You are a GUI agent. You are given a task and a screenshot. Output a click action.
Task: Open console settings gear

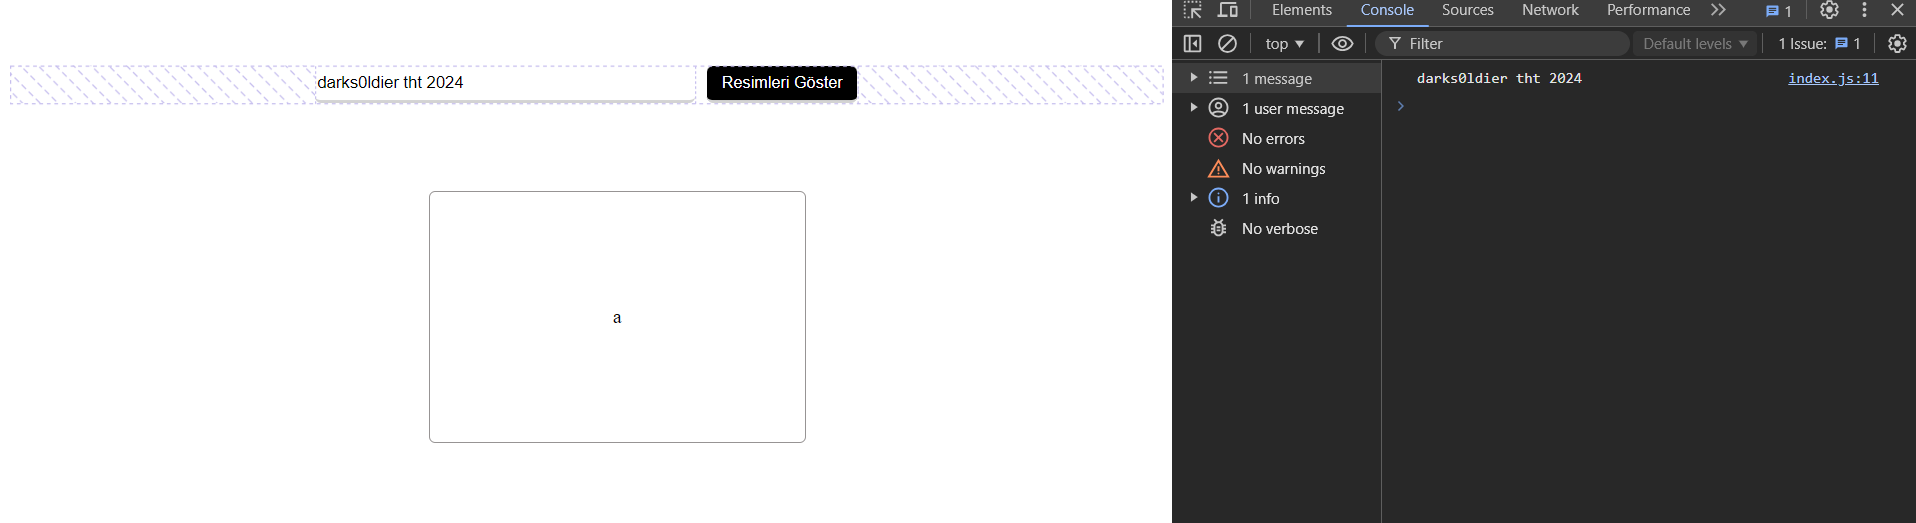pyautogui.click(x=1897, y=43)
